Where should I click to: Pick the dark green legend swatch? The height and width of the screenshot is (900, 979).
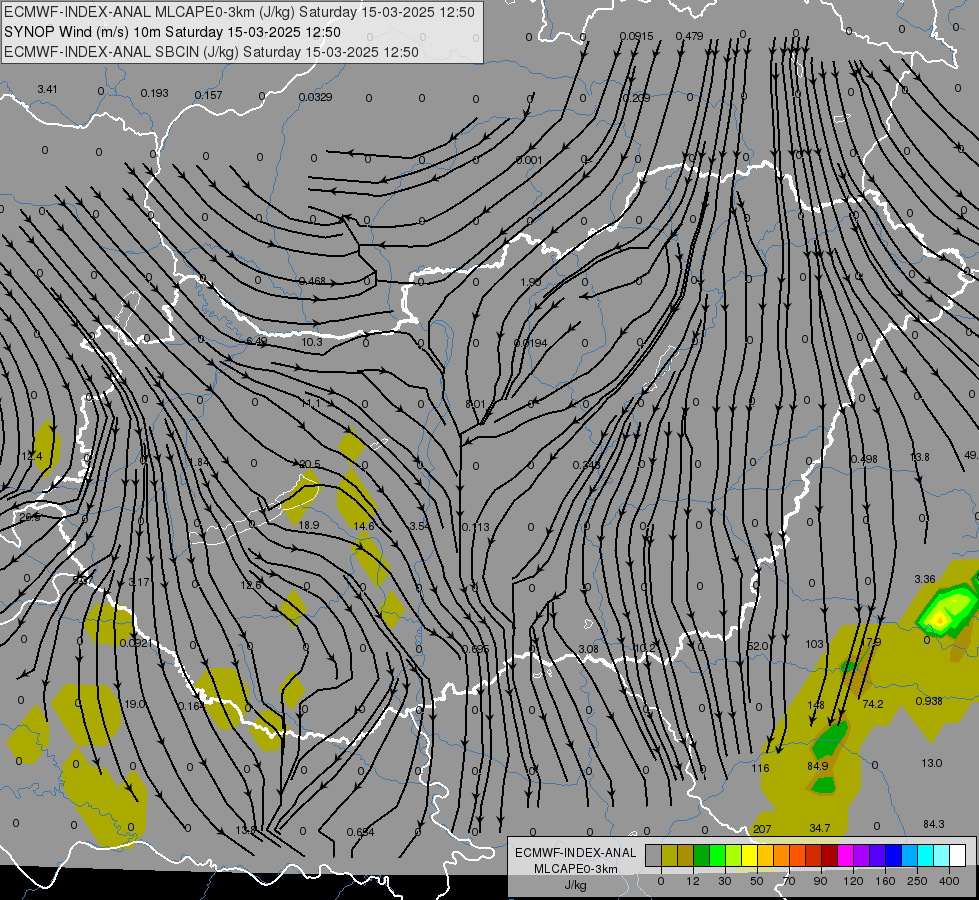(702, 855)
